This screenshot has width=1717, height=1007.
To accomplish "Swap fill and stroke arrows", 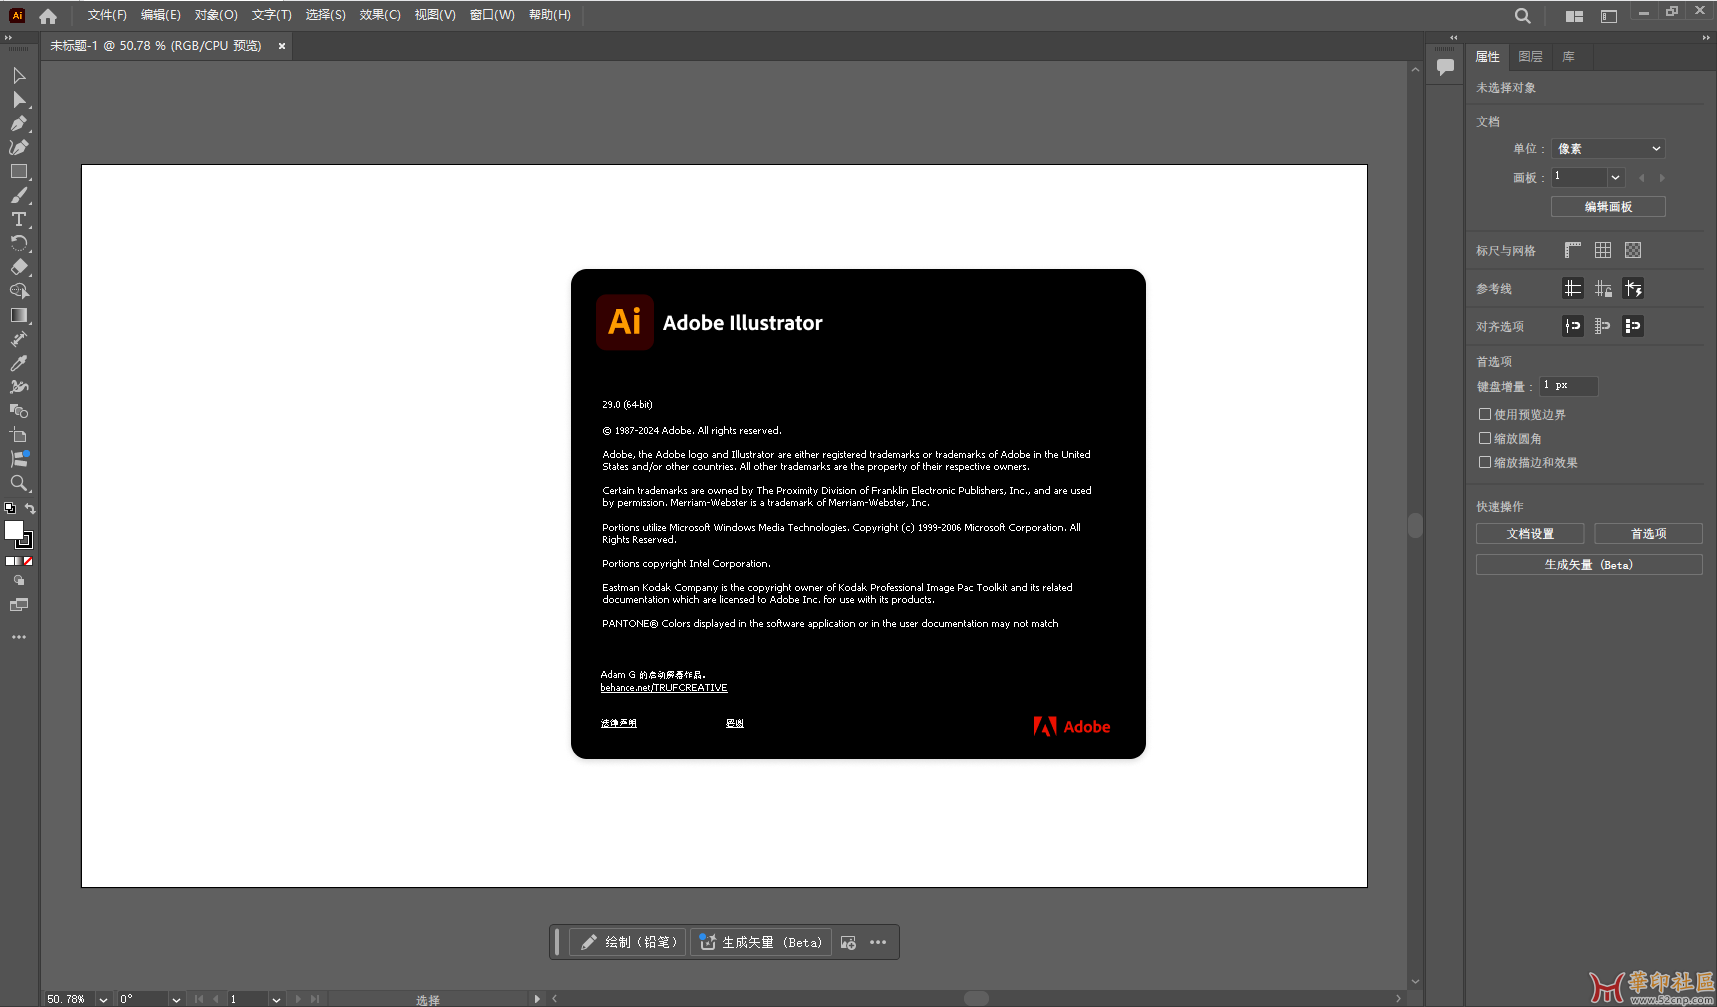I will coord(30,508).
